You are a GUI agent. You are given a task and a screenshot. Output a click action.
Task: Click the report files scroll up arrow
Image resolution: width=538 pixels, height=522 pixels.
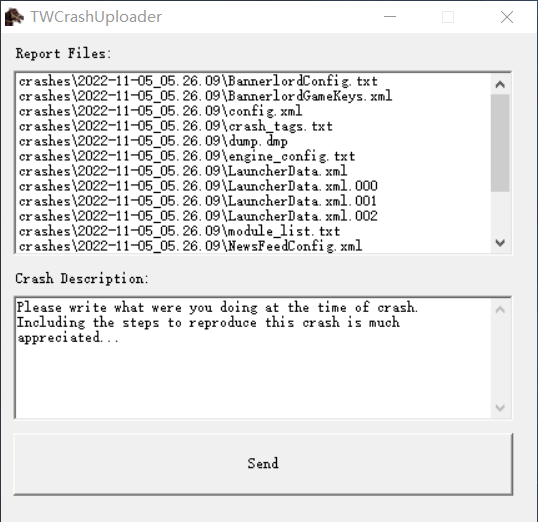coord(500,84)
